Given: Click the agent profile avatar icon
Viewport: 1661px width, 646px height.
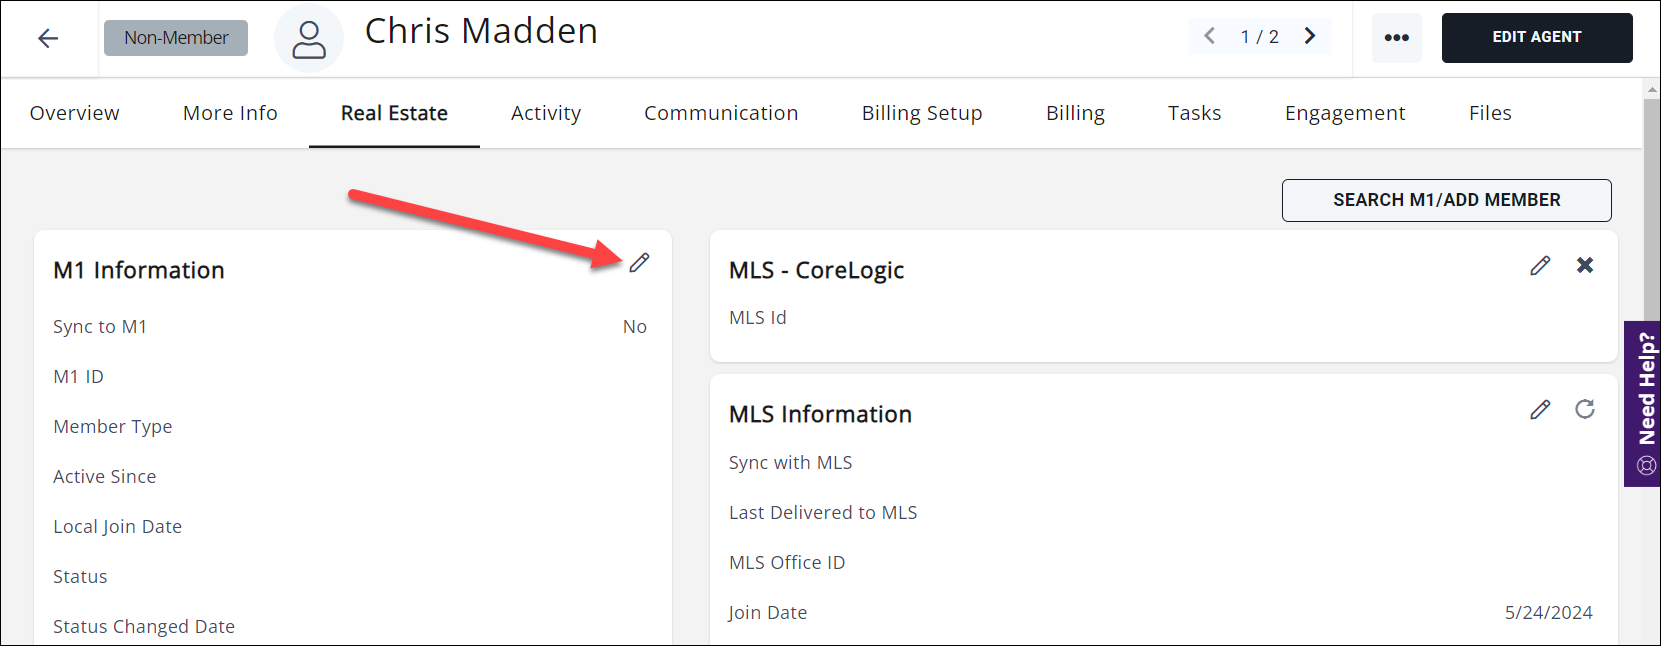Looking at the screenshot, I should [x=308, y=39].
